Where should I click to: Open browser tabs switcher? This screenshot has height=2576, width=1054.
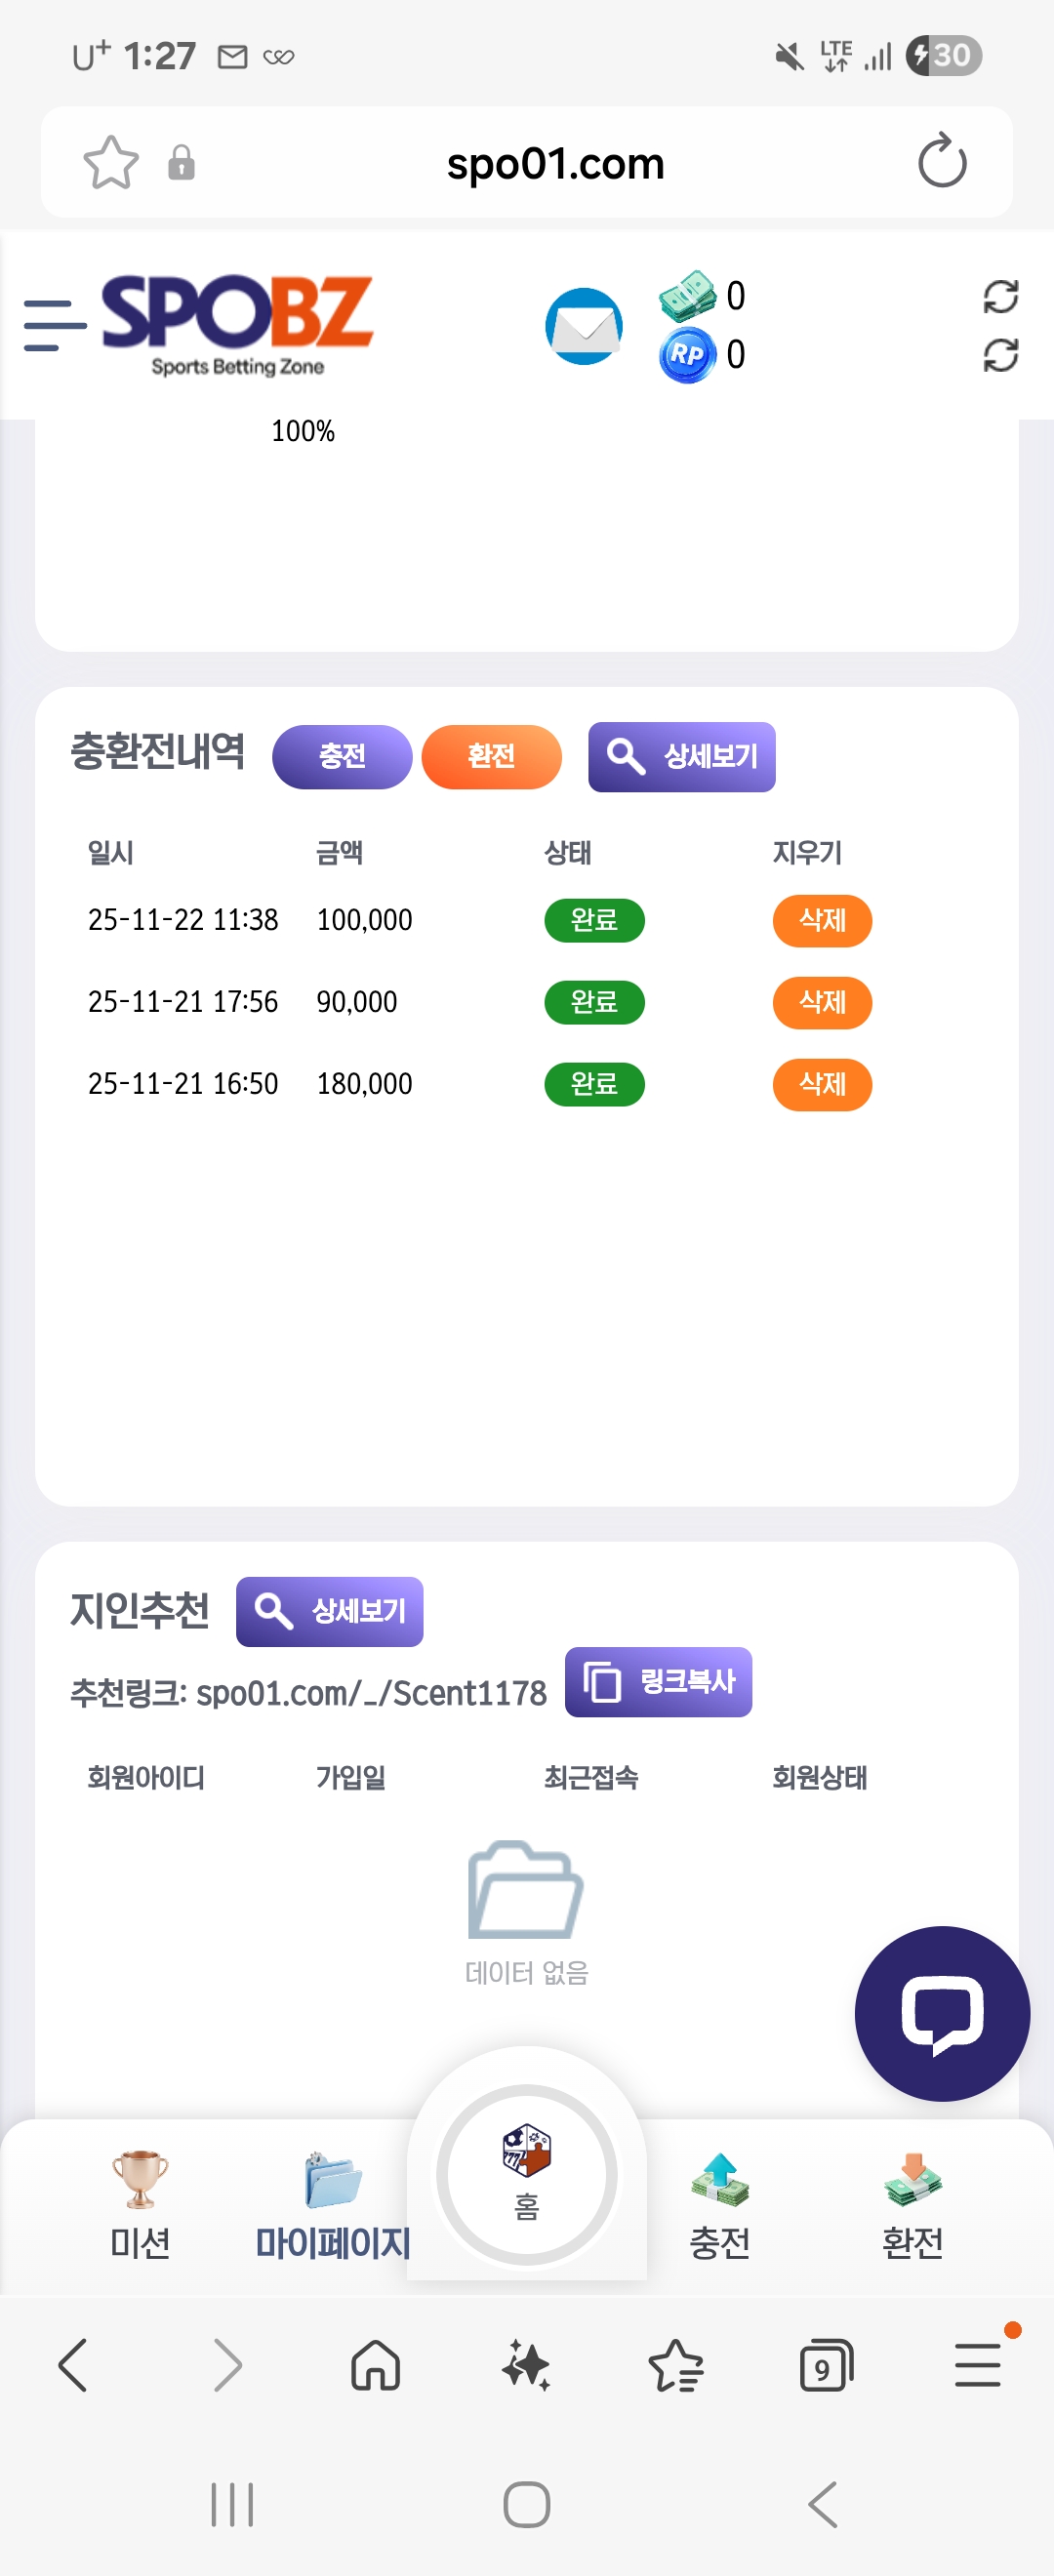[x=825, y=2366]
